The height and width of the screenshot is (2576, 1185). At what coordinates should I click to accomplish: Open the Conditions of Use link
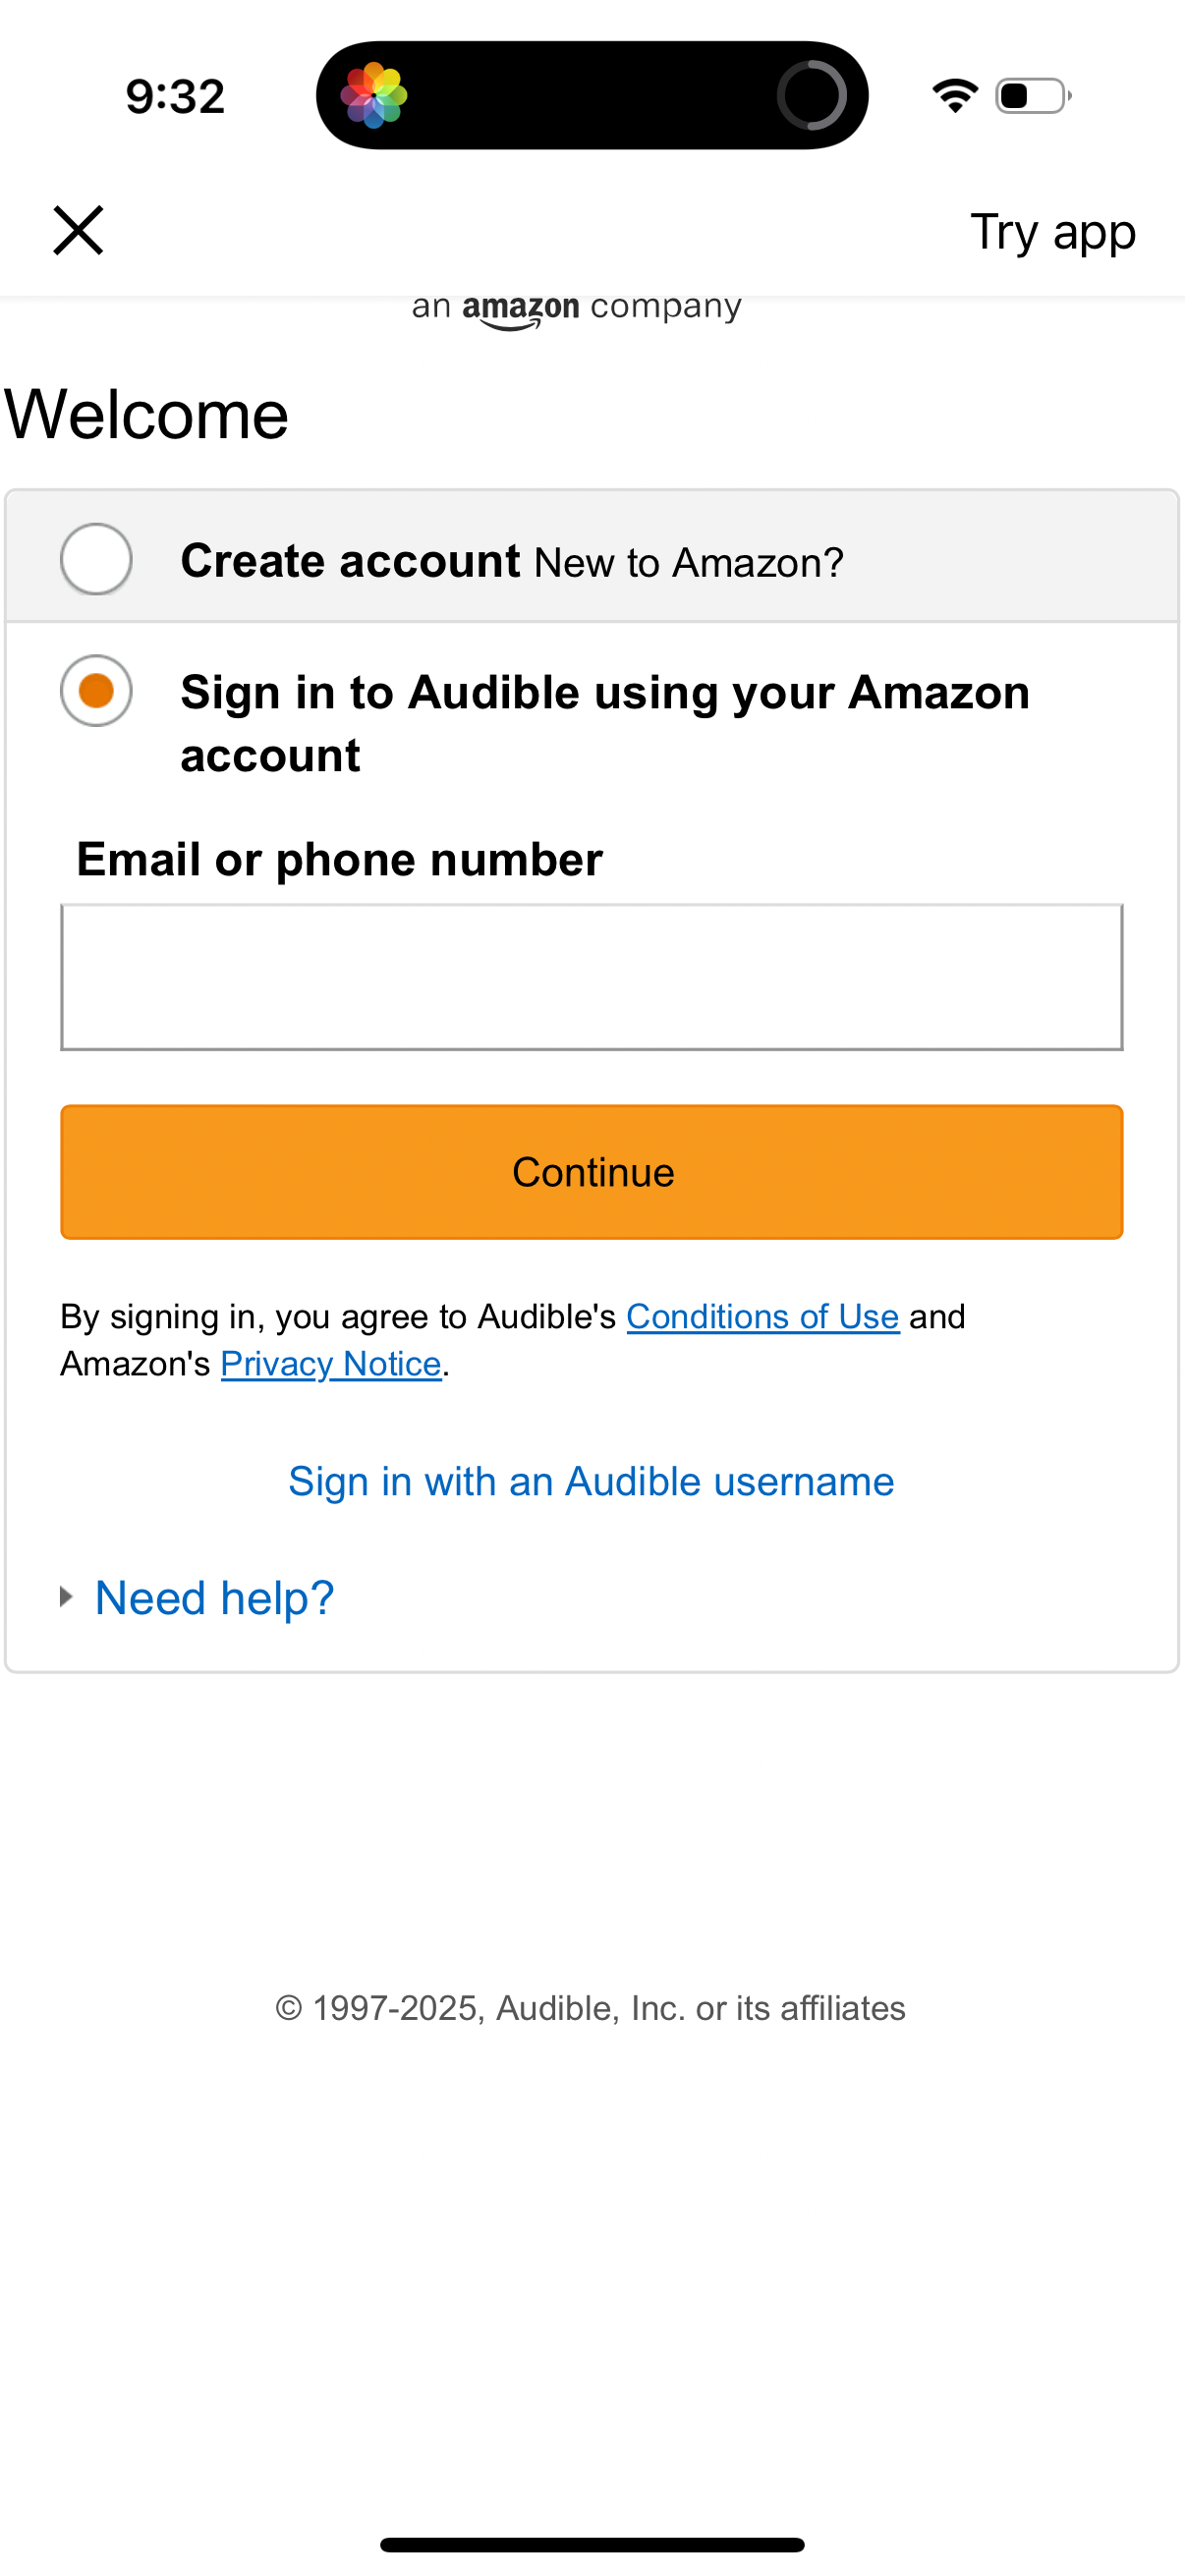click(762, 1316)
